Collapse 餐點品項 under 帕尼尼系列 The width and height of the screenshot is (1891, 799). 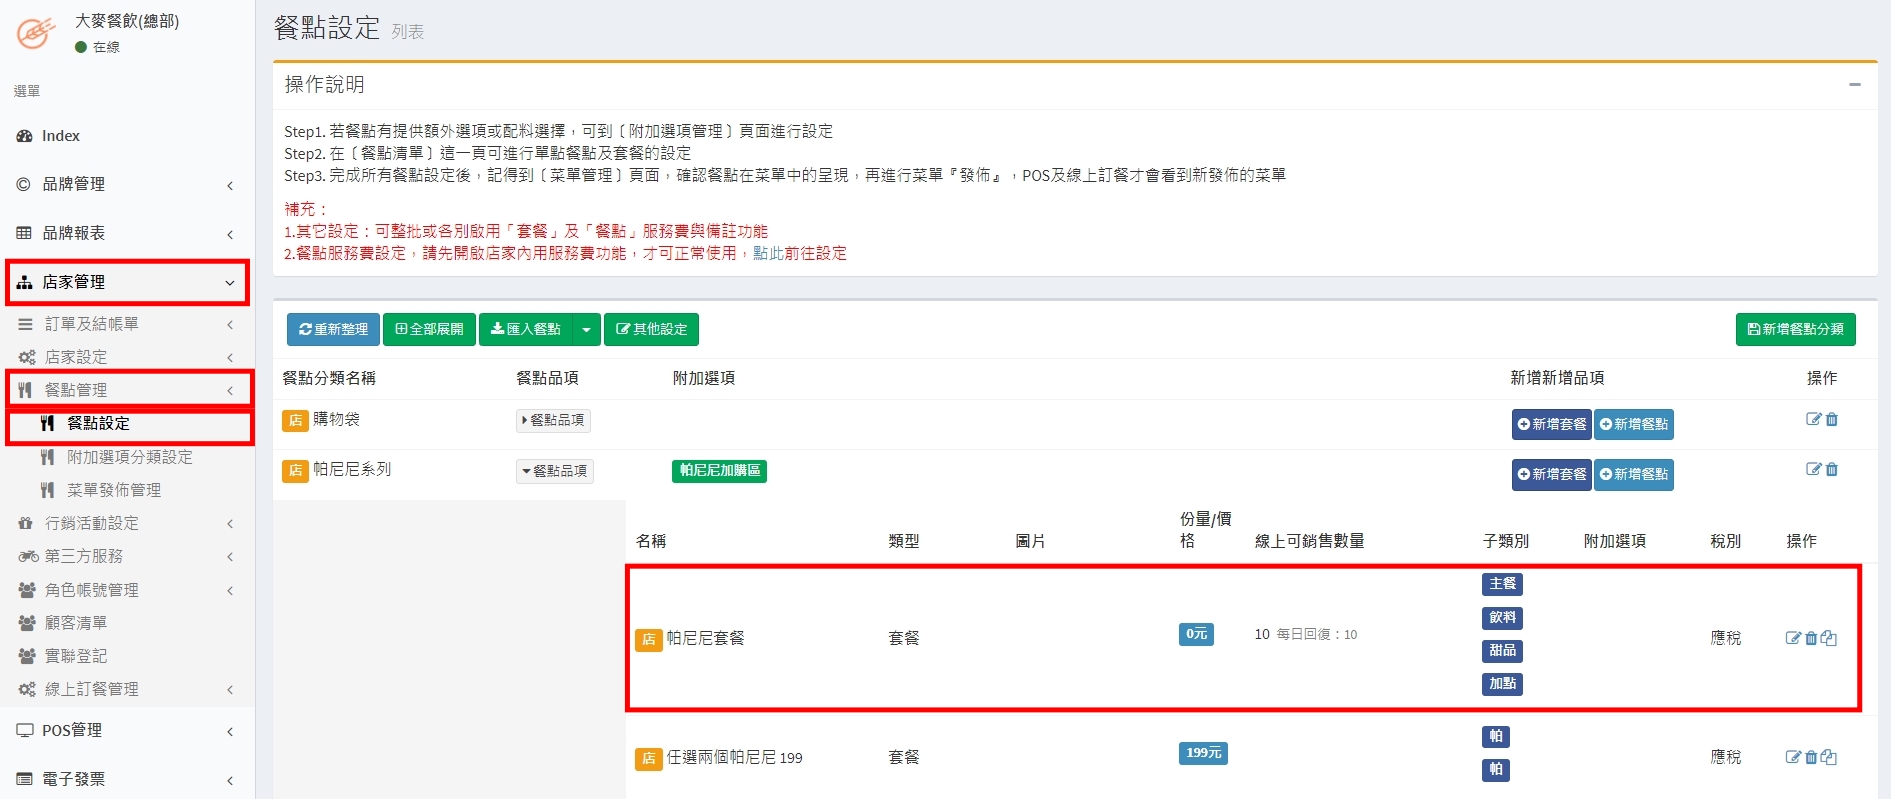coord(555,471)
